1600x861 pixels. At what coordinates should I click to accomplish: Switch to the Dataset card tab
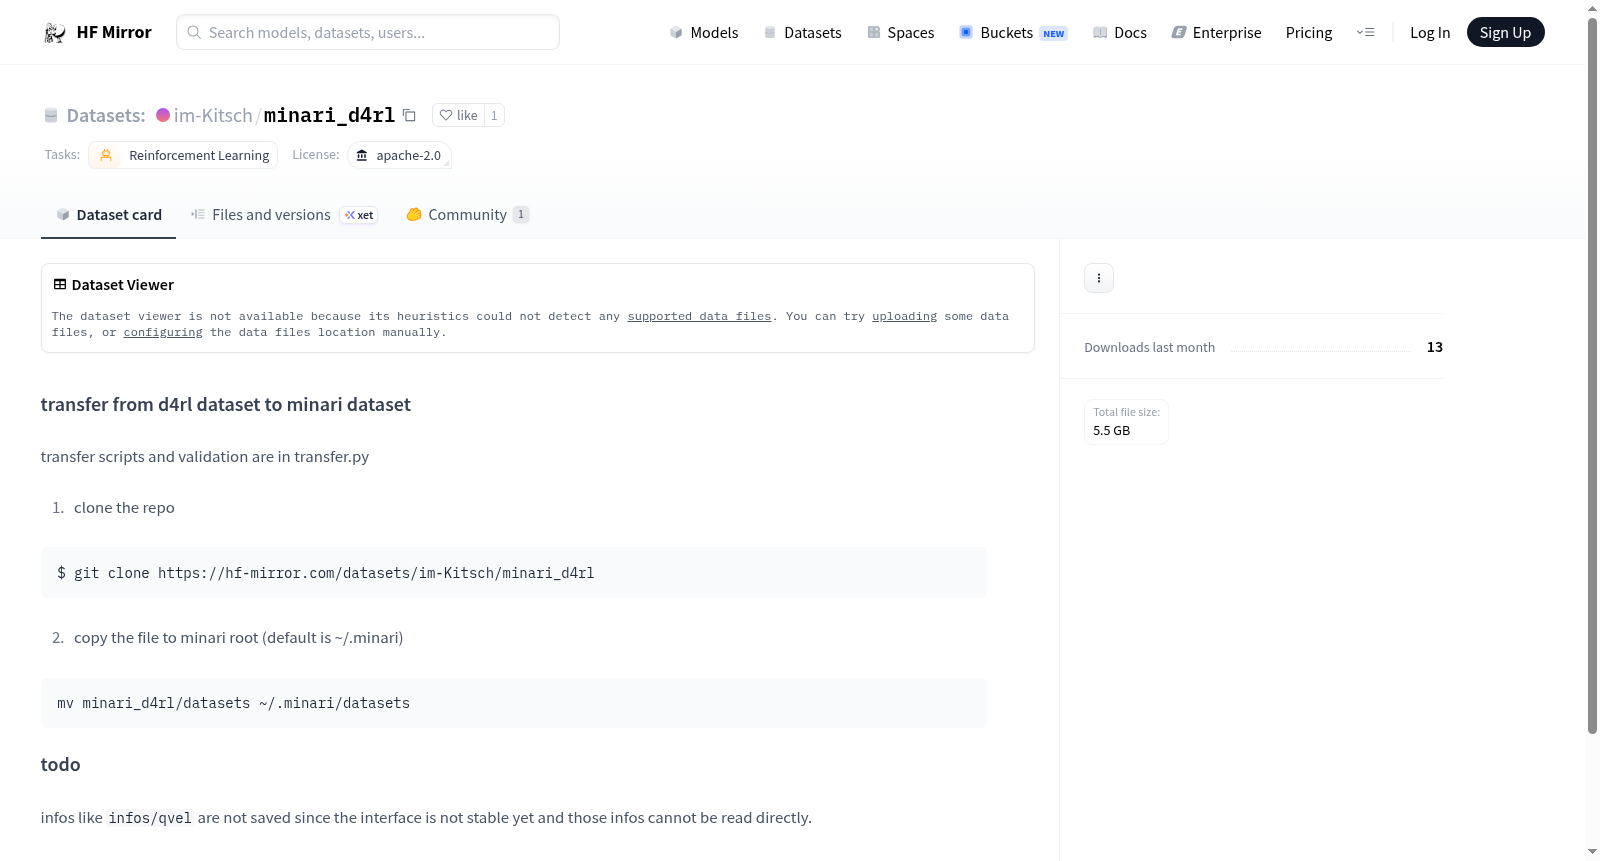coord(108,215)
